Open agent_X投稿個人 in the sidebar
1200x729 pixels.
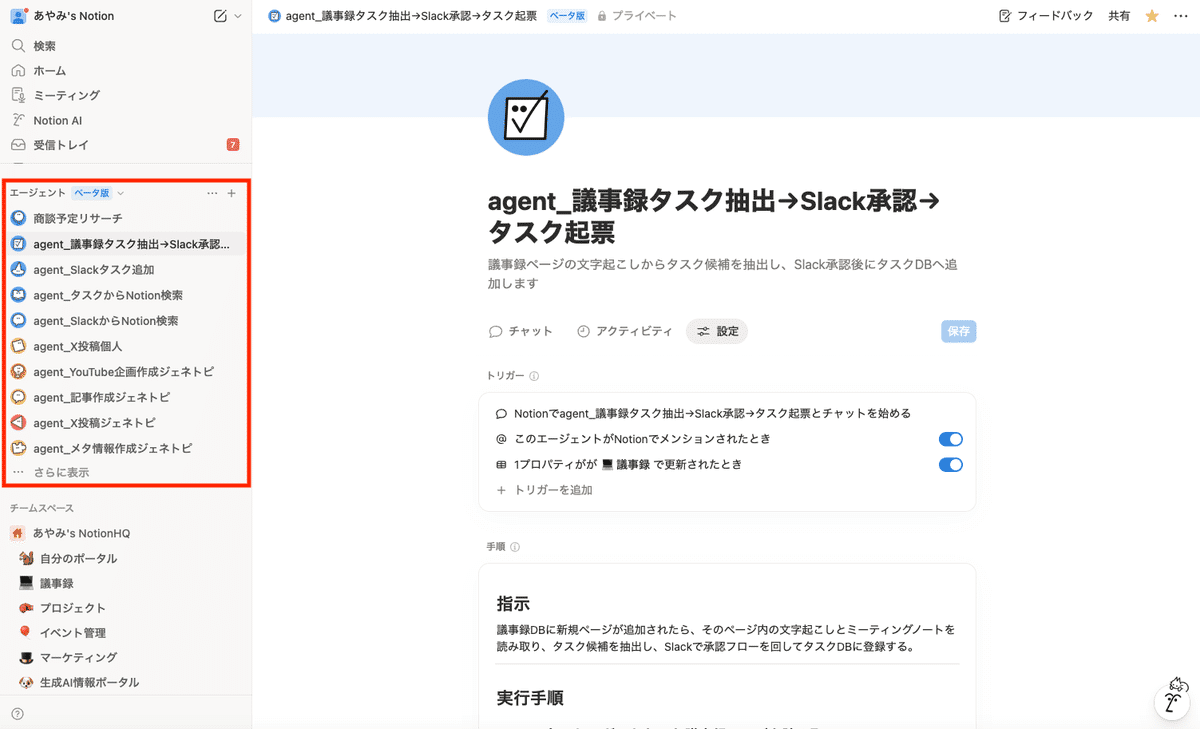[x=78, y=346]
